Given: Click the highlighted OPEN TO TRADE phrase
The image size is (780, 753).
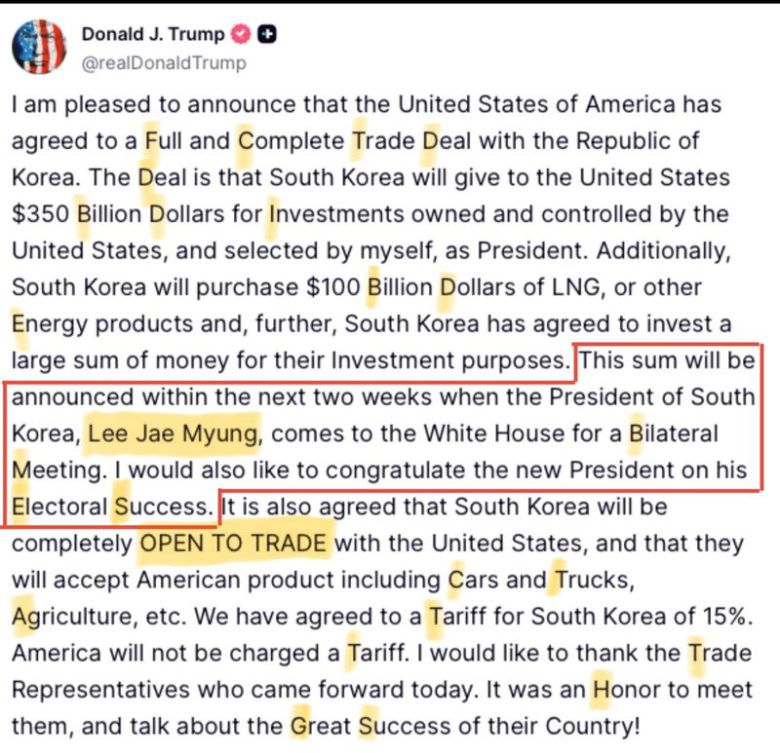Looking at the screenshot, I should click(x=232, y=544).
